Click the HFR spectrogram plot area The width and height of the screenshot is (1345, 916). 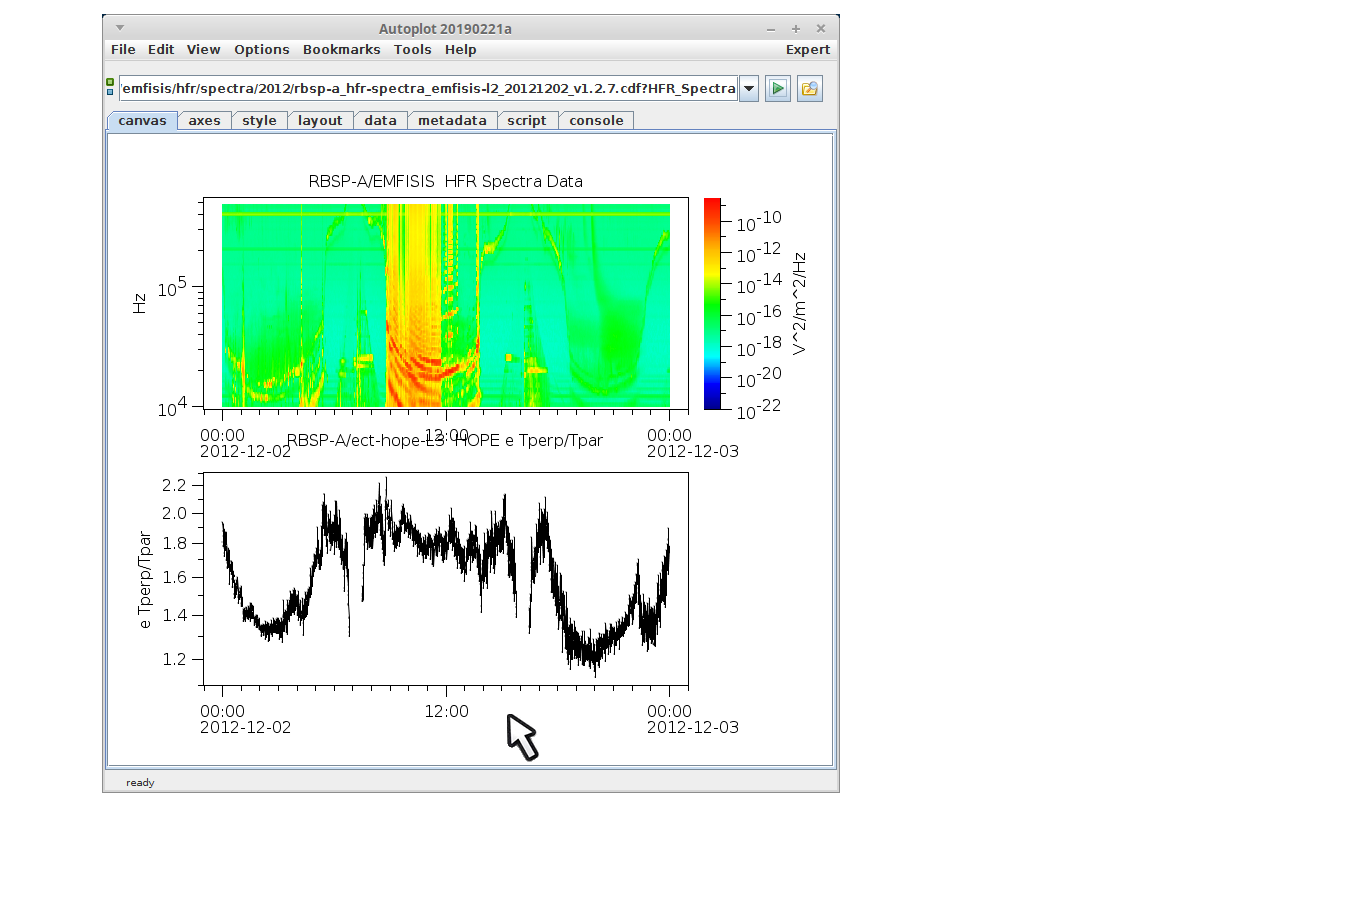pyautogui.click(x=445, y=304)
